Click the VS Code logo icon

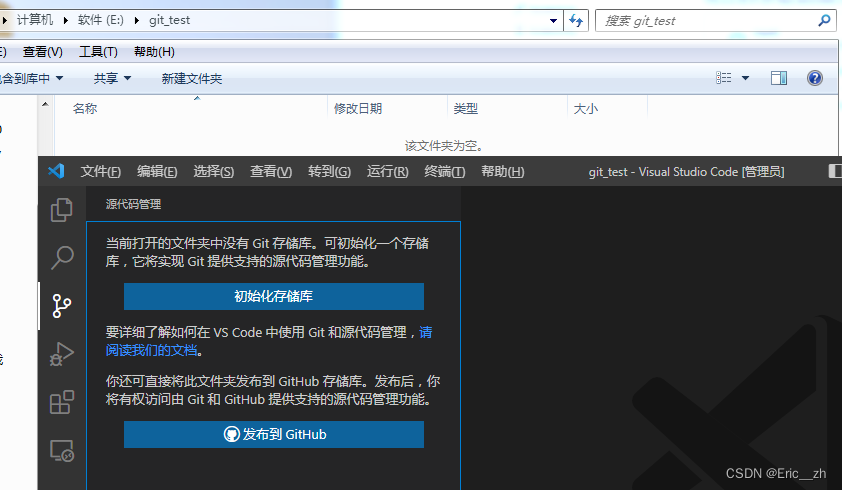click(x=56, y=171)
